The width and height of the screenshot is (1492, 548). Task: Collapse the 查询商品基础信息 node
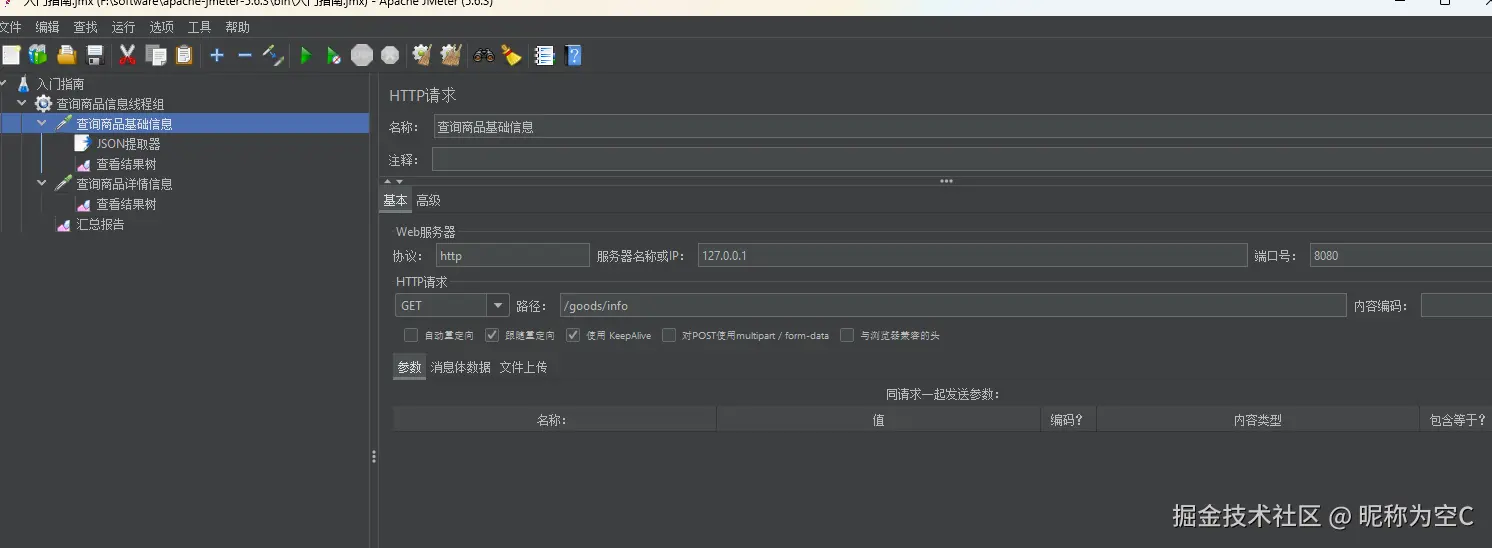[42, 124]
